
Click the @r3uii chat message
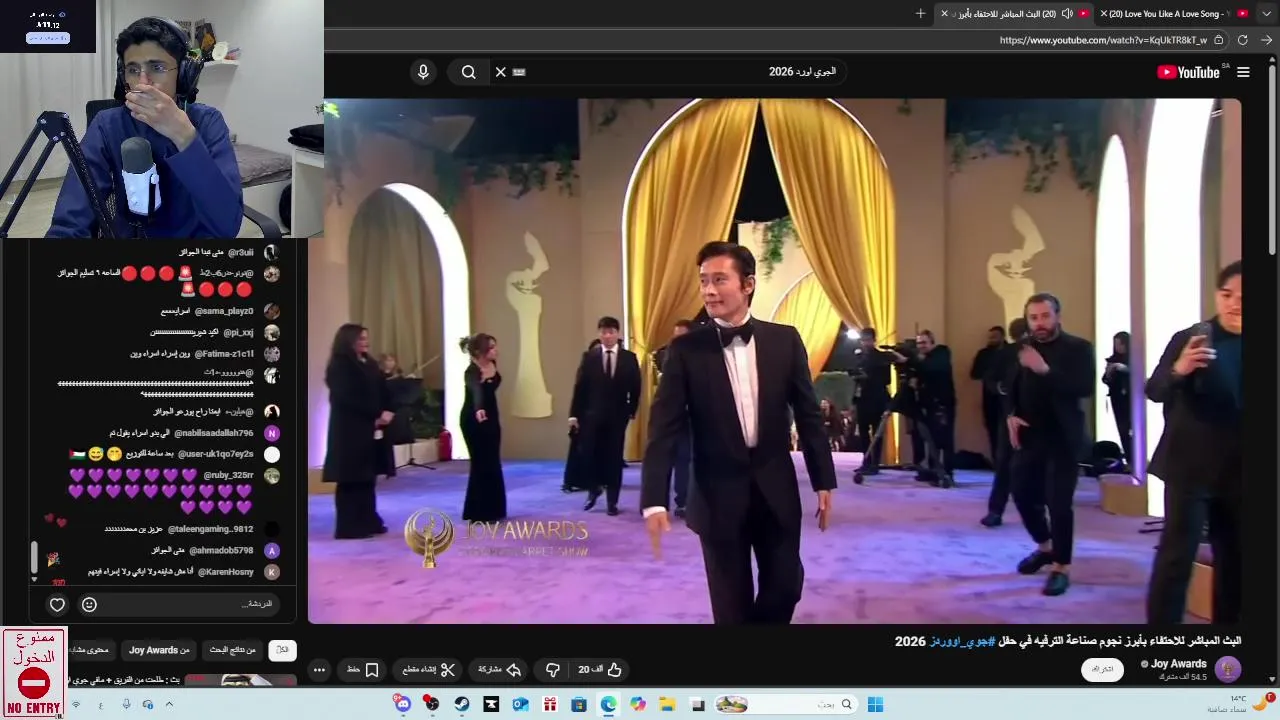point(216,253)
